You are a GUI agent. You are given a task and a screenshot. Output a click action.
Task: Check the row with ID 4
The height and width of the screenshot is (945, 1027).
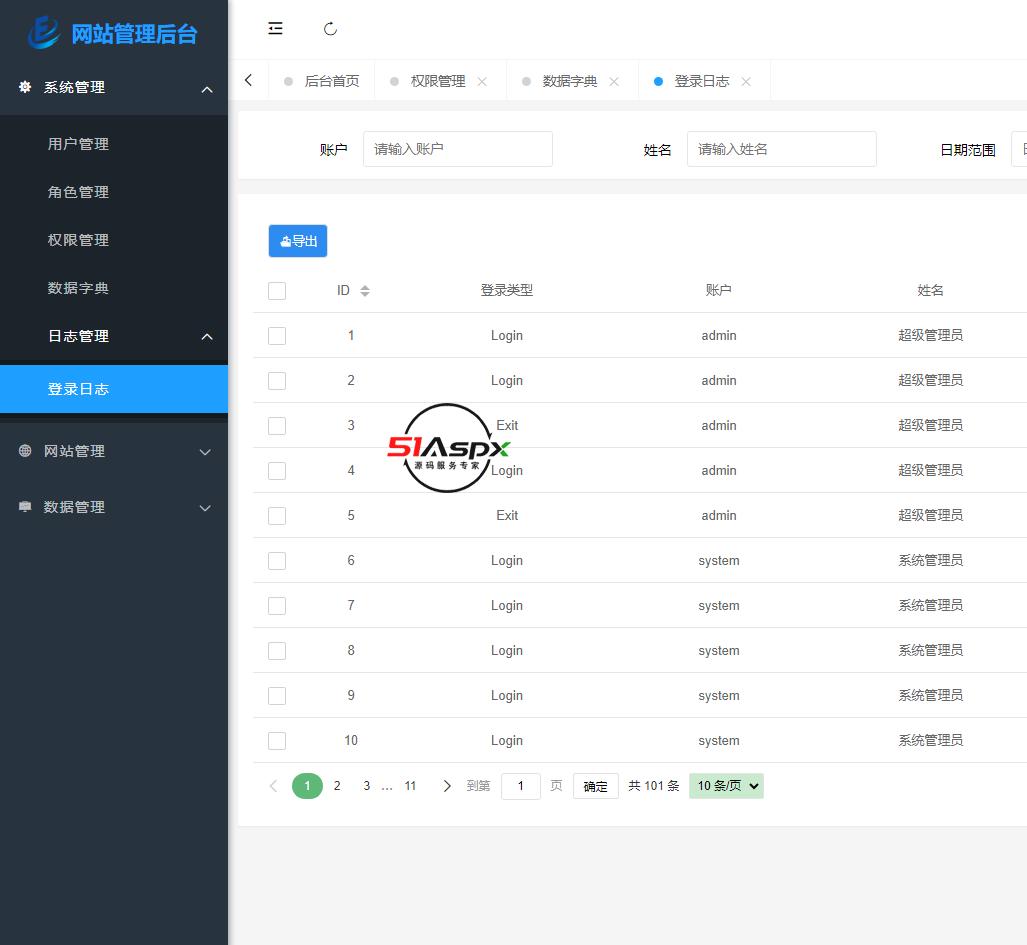click(x=277, y=470)
